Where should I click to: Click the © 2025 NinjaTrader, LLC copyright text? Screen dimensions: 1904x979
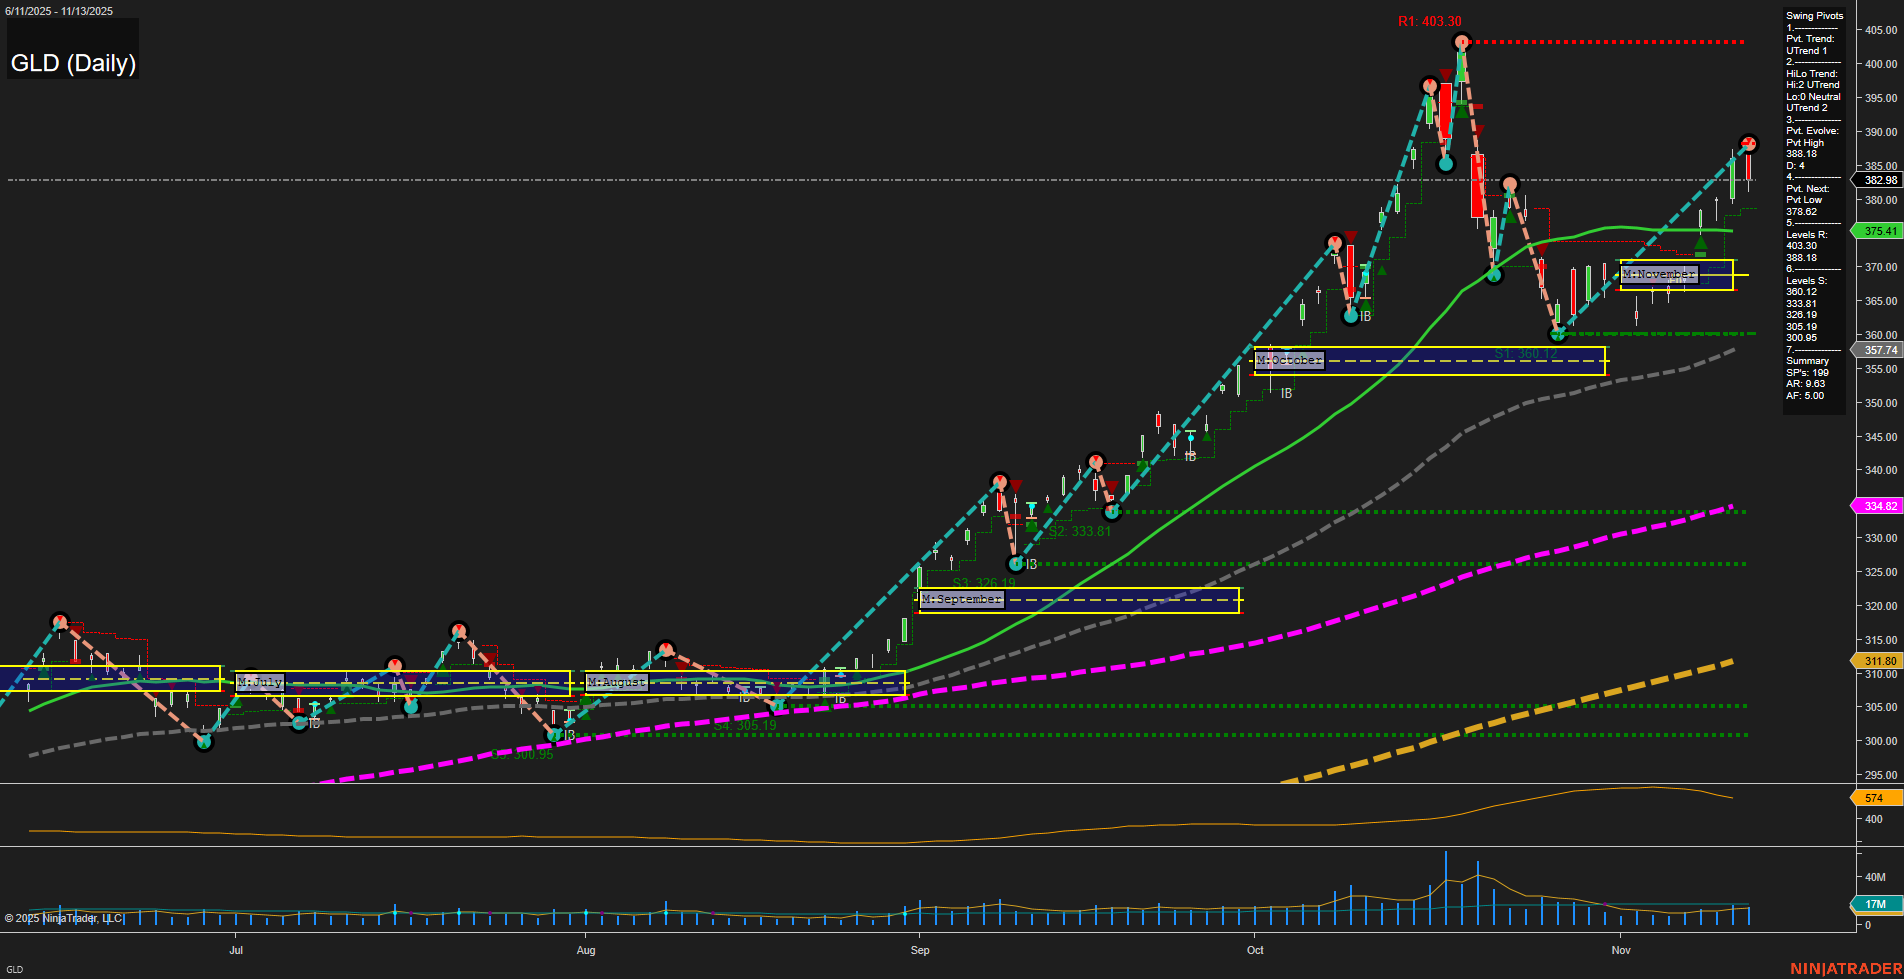click(62, 918)
